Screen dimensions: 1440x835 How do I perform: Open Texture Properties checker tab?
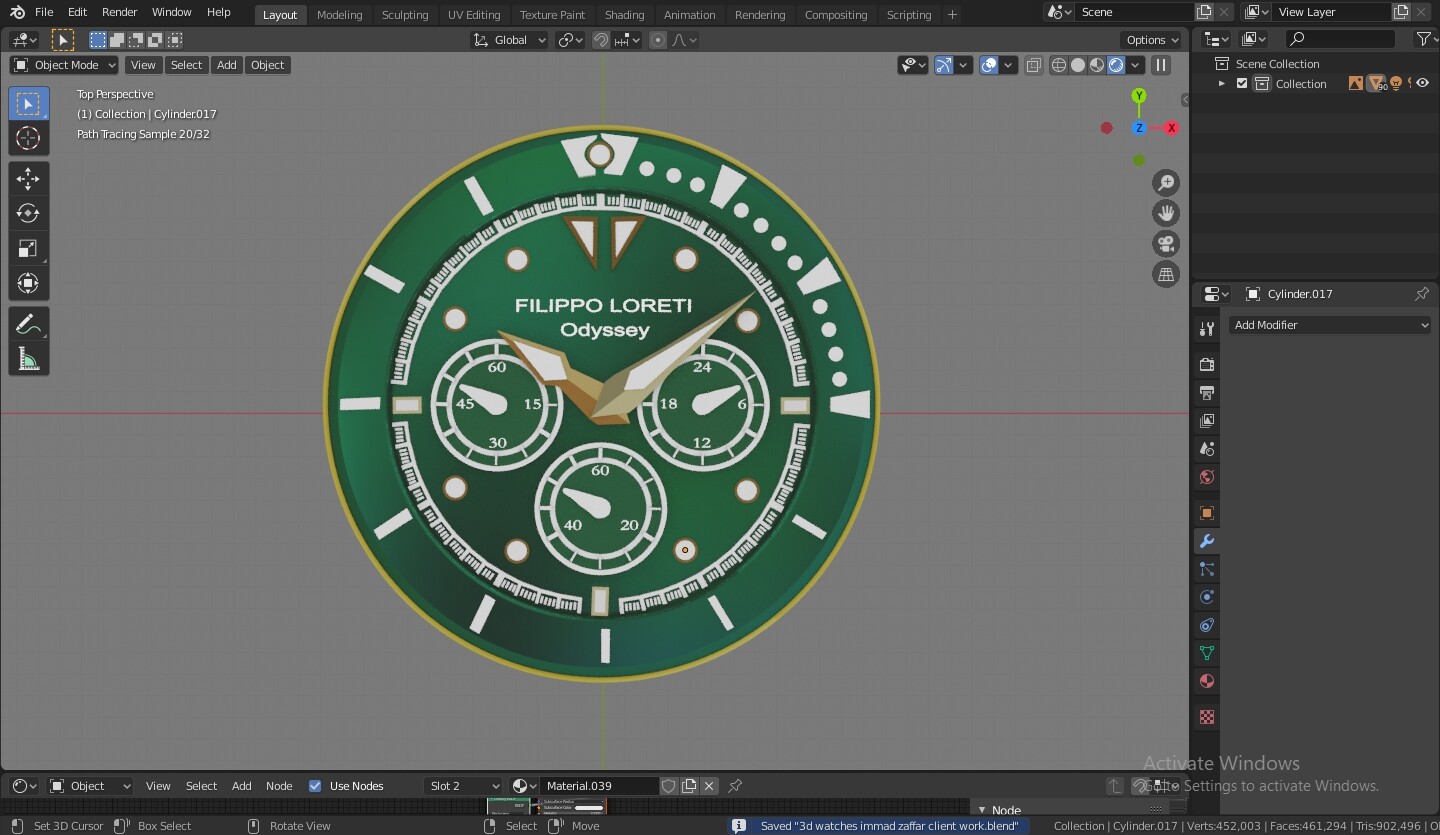1207,717
